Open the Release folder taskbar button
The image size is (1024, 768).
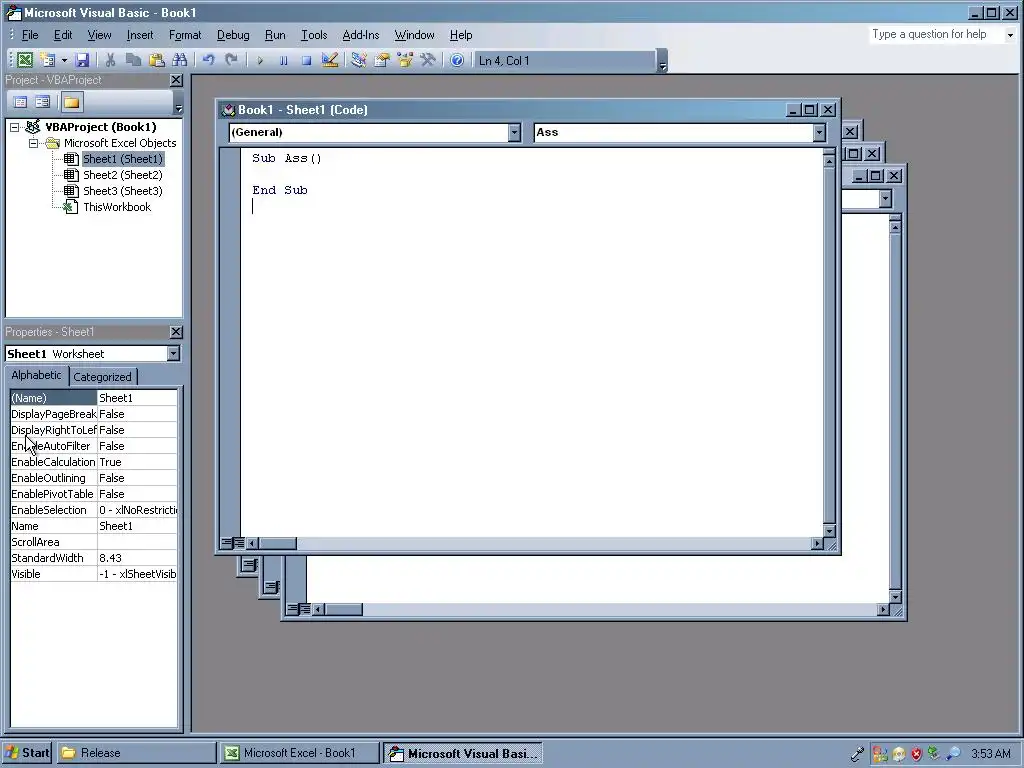(x=136, y=753)
